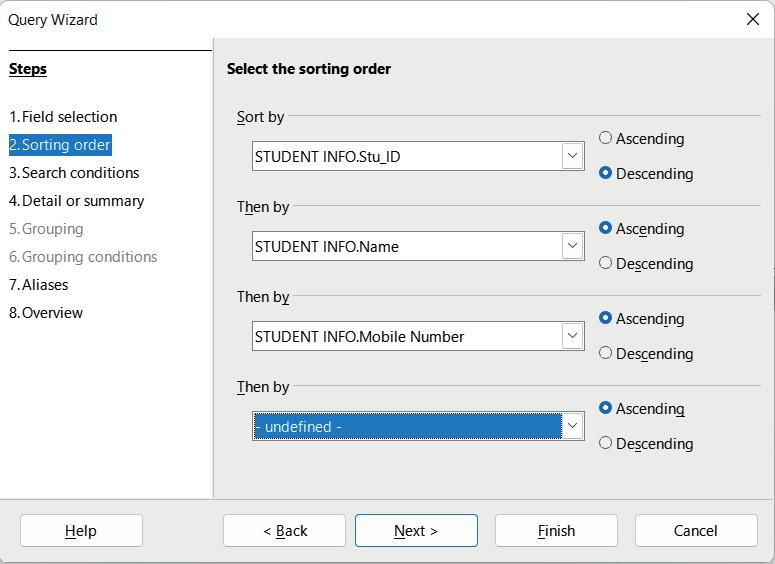Expand the STUDENT INFO.Name dropdown arrow
775x564 pixels.
point(572,246)
